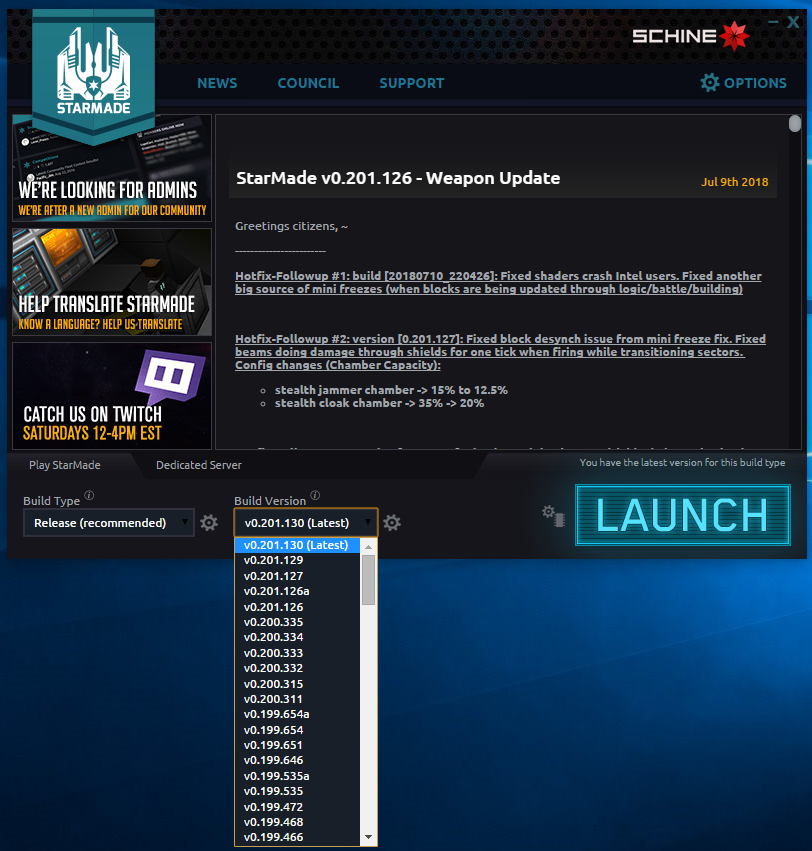
Task: Open the Catch Us On Twitch banner
Action: point(112,396)
